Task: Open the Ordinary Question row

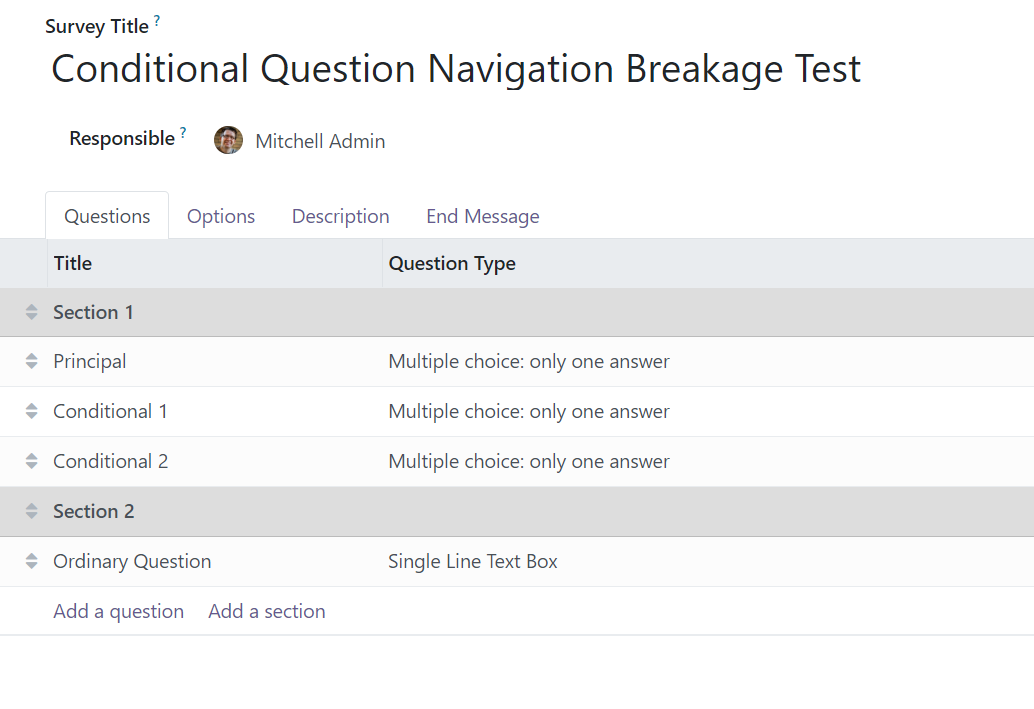Action: coord(131,561)
